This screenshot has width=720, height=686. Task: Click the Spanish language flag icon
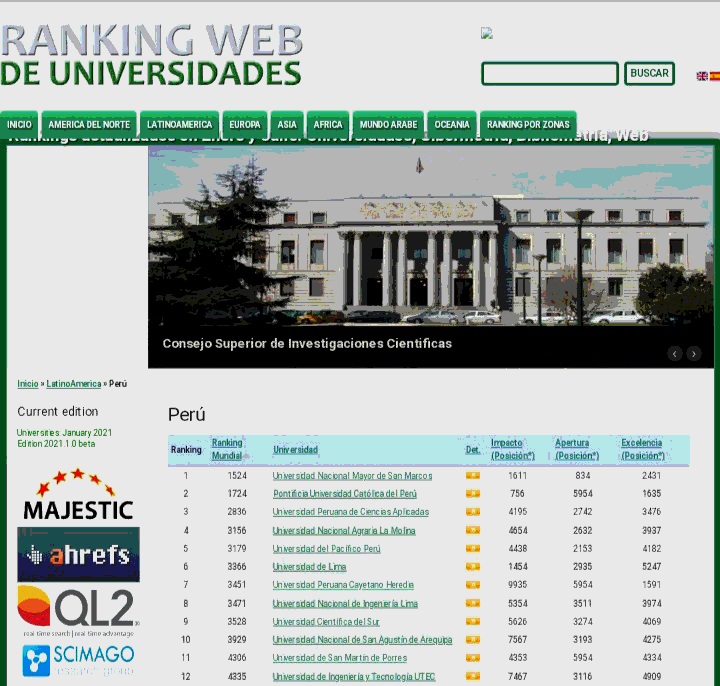pyautogui.click(x=714, y=76)
